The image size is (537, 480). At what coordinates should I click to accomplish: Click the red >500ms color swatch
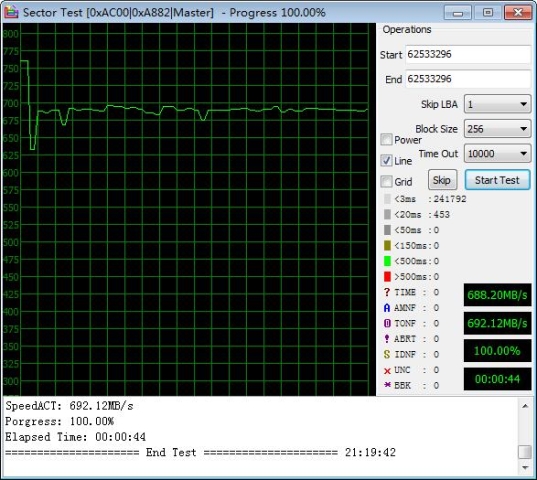coord(387,276)
